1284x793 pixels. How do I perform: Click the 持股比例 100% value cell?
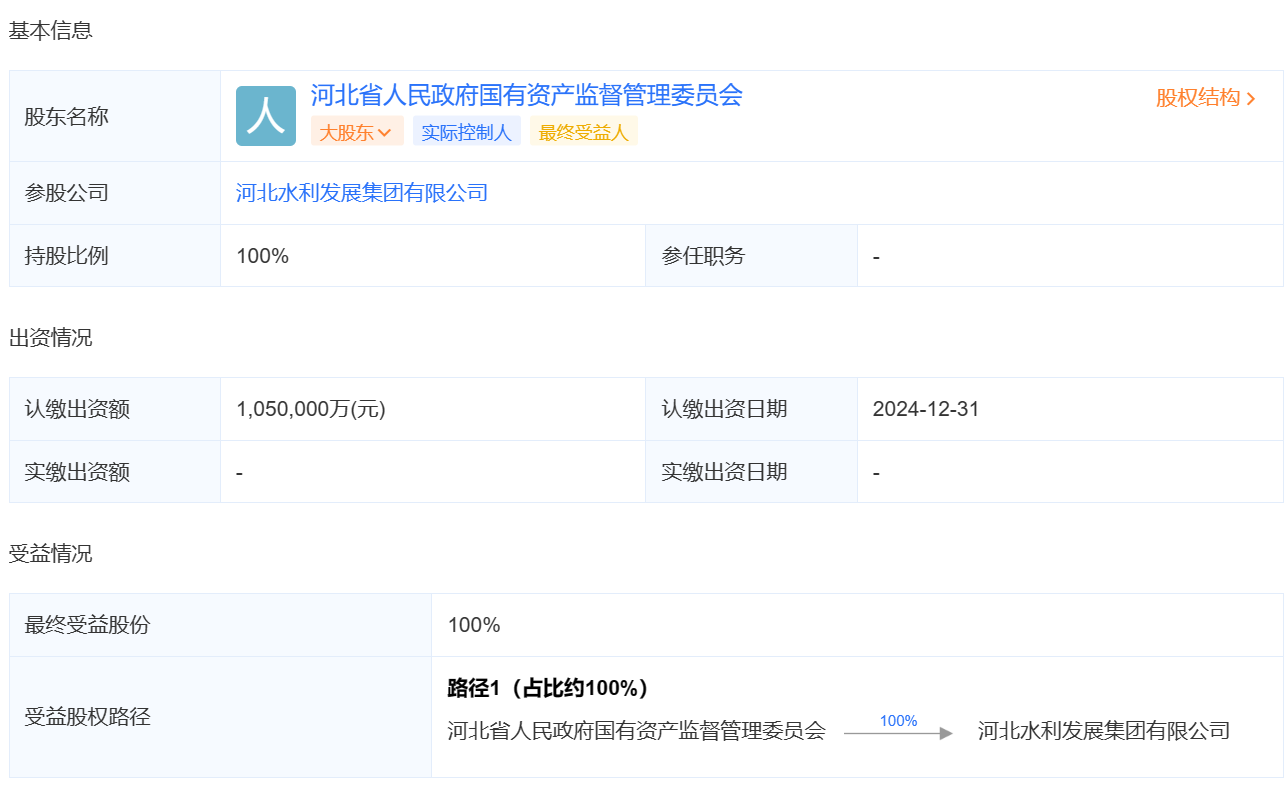(x=263, y=256)
